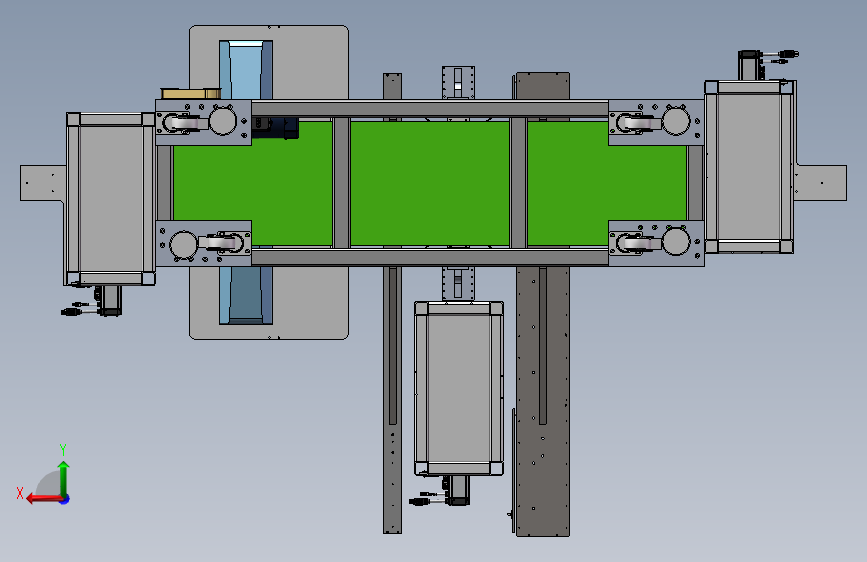The height and width of the screenshot is (562, 867).
Task: Select the gray enclosure below the conveyor center
Action: tap(459, 388)
